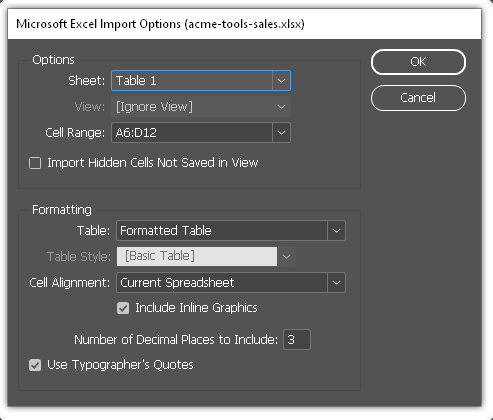
Task: Toggle the Use Typographer's Quotes checkbox
Action: [35, 365]
